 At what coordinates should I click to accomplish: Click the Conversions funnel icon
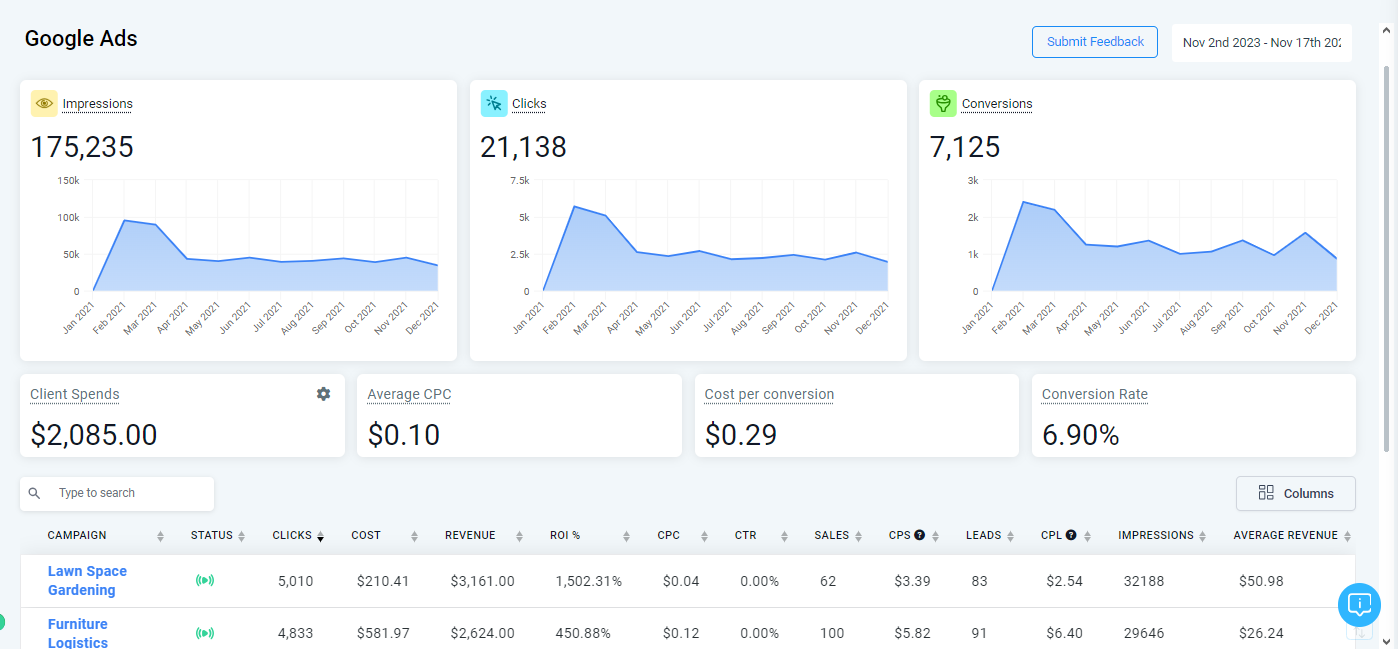pos(943,103)
